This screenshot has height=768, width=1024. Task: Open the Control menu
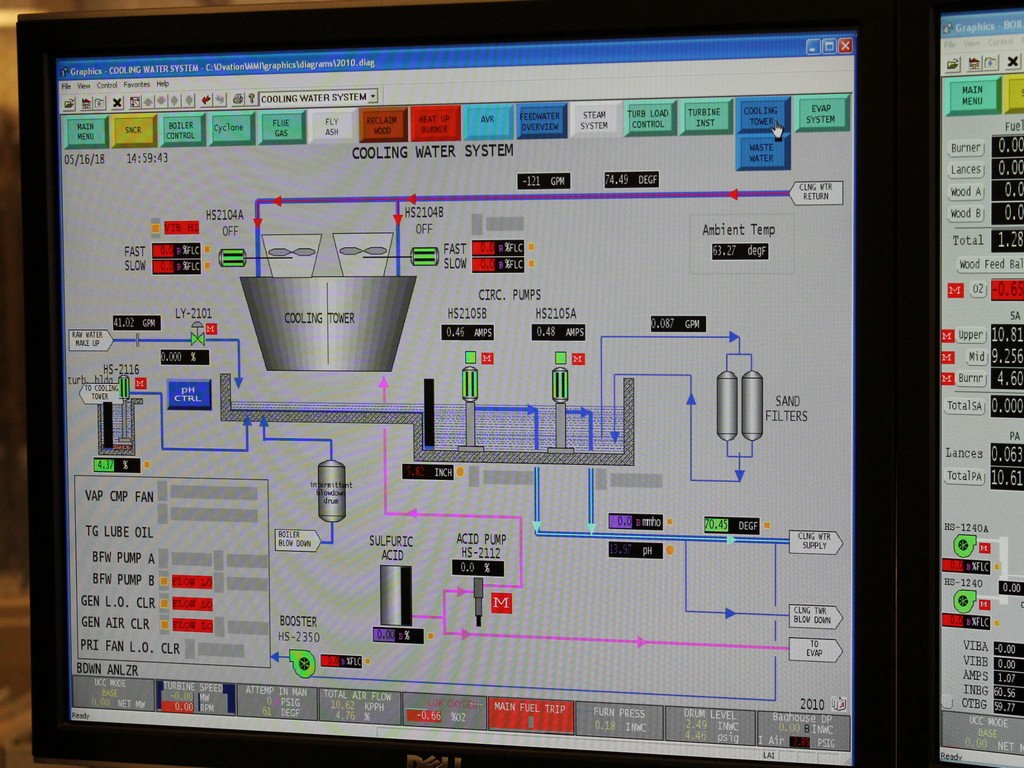[107, 85]
